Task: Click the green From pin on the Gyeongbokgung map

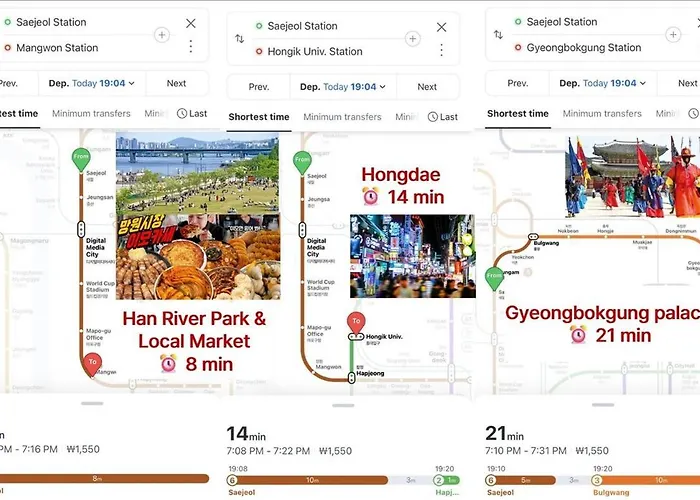Action: pyautogui.click(x=494, y=279)
